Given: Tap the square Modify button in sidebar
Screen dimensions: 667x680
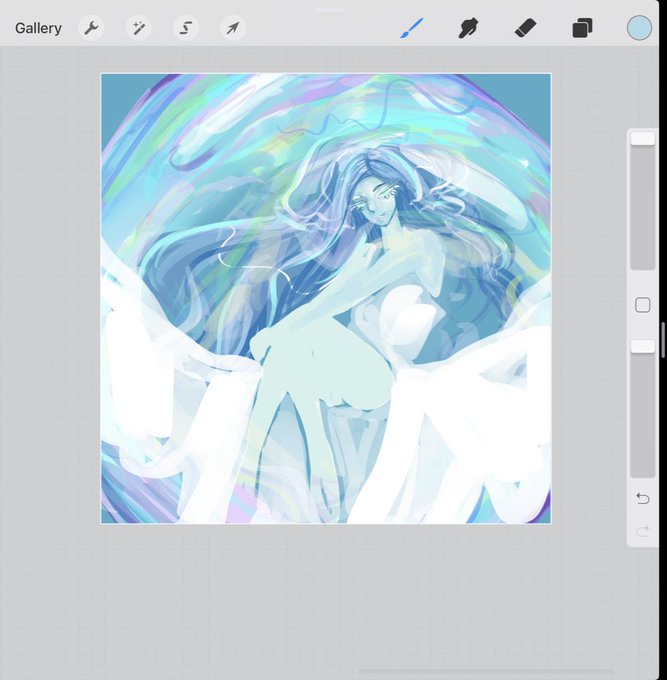Looking at the screenshot, I should click(642, 305).
